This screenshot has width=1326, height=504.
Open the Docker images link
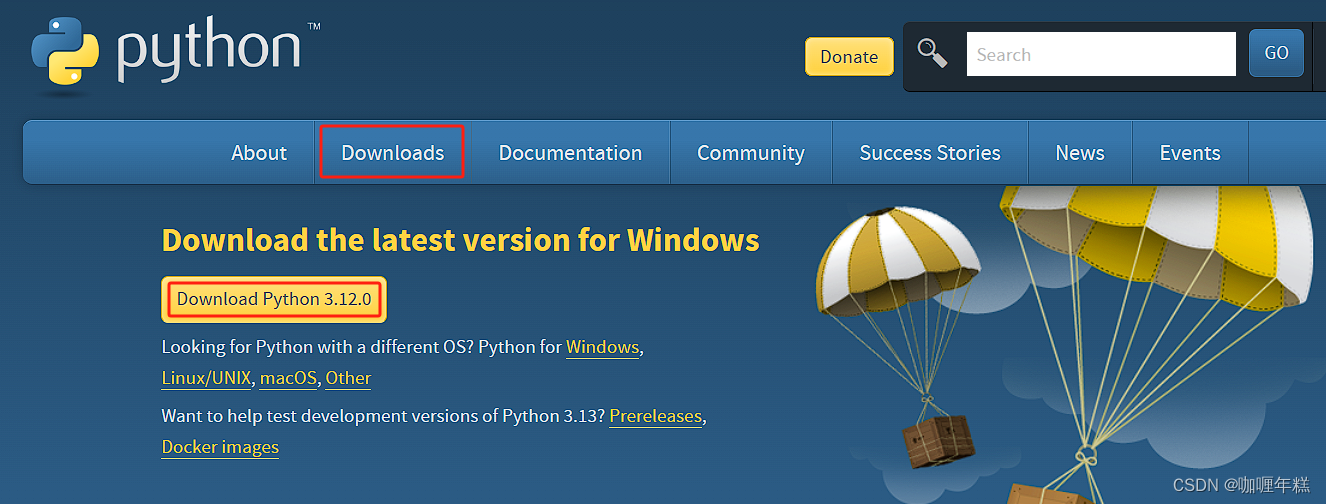(220, 447)
